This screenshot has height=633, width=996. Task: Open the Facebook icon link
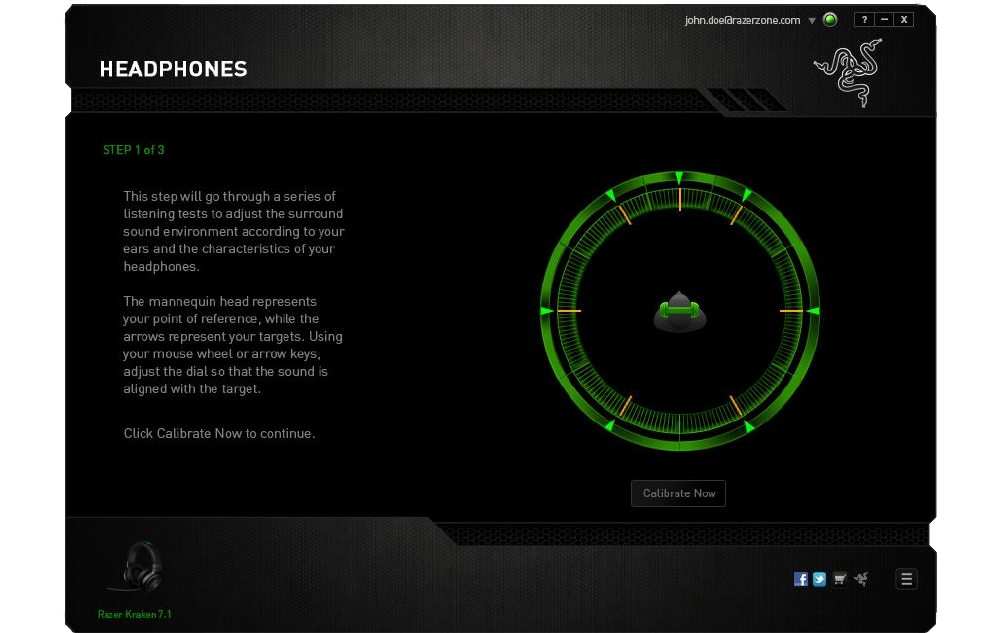tap(800, 579)
